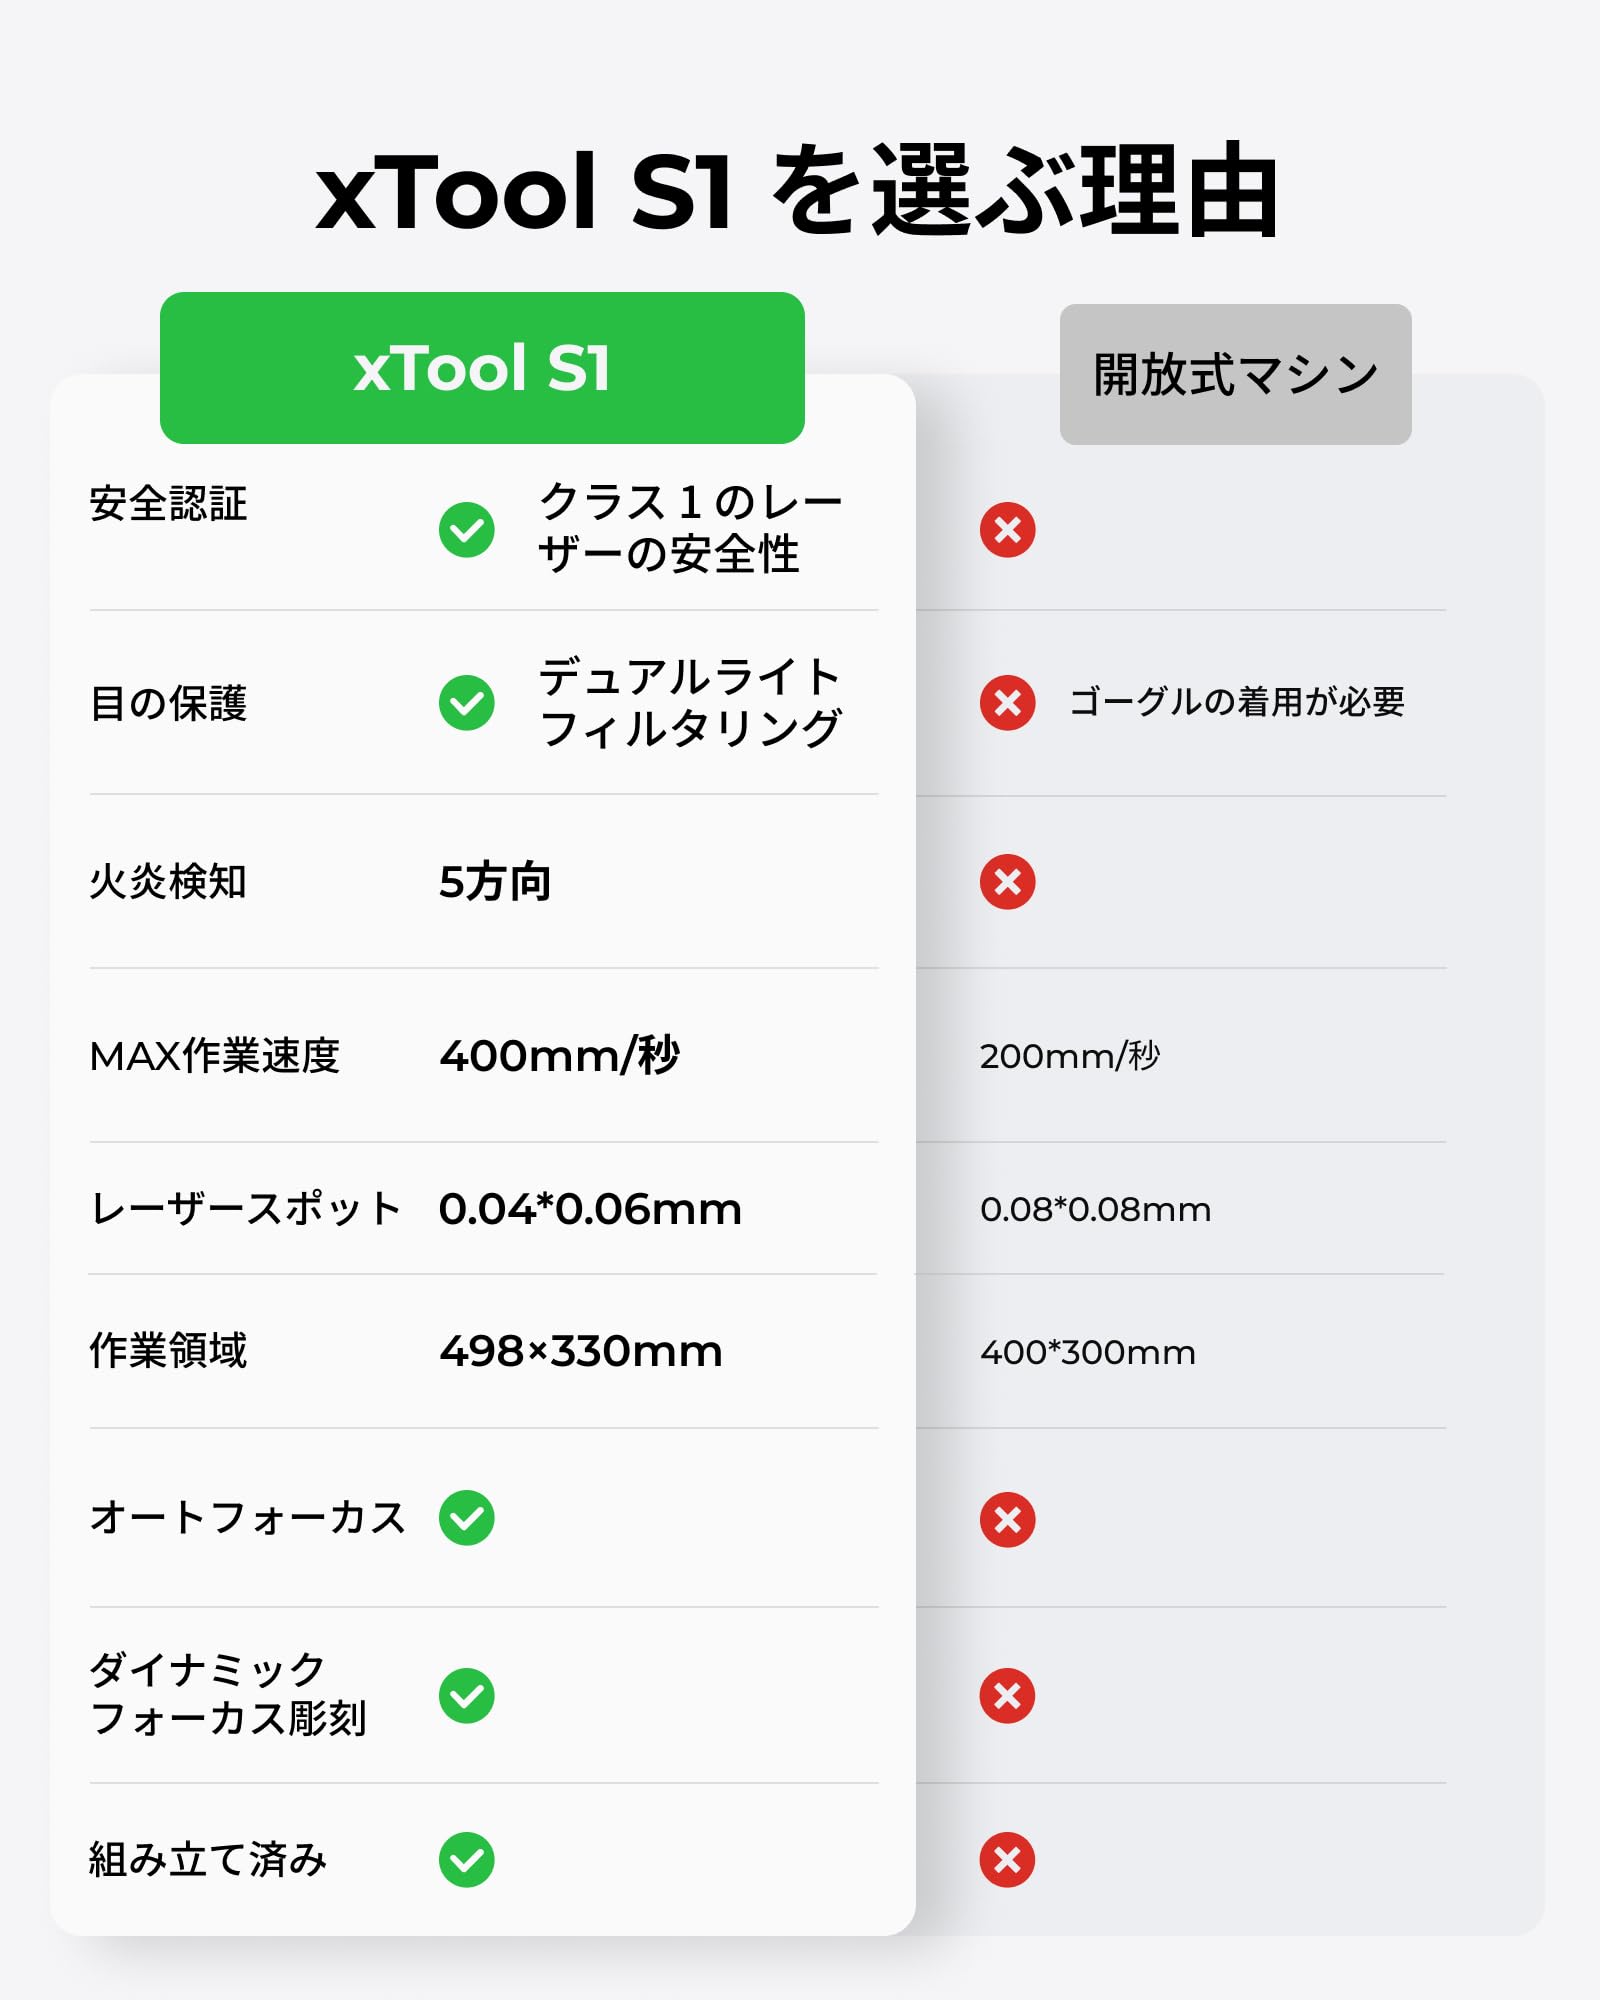Click red X in 安全認証 row
Image resolution: width=1600 pixels, height=2000 pixels.
point(1007,530)
